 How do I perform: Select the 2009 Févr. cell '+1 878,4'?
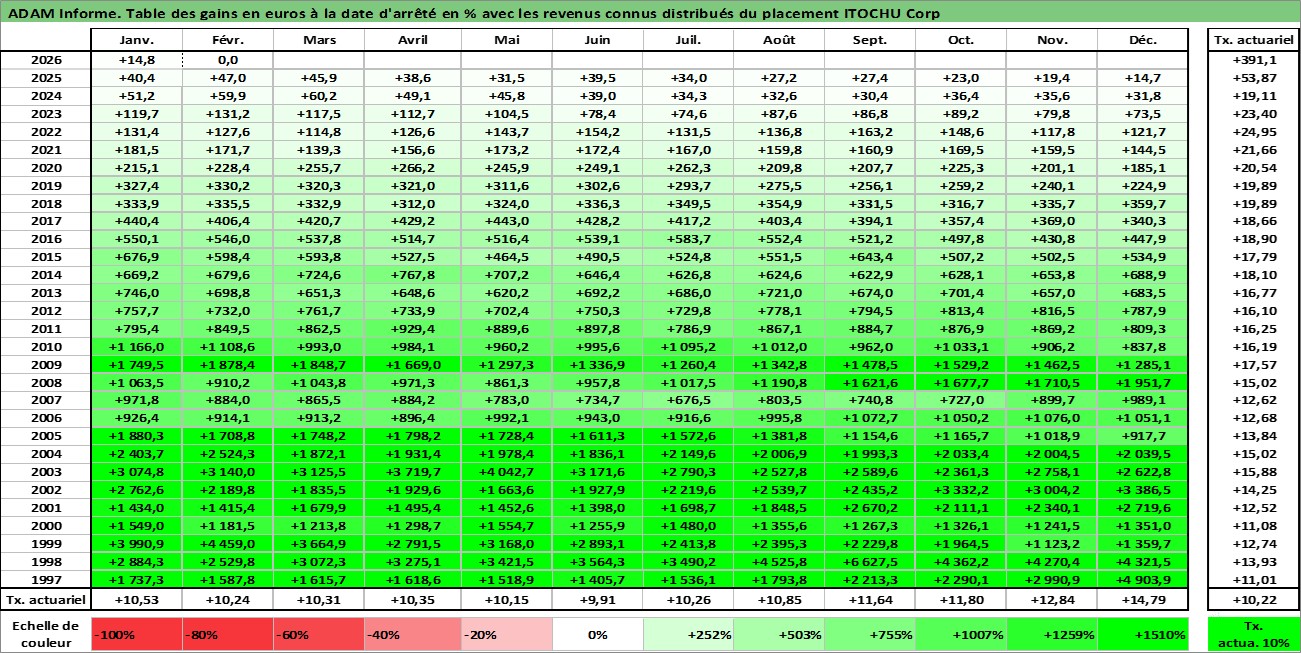click(227, 365)
